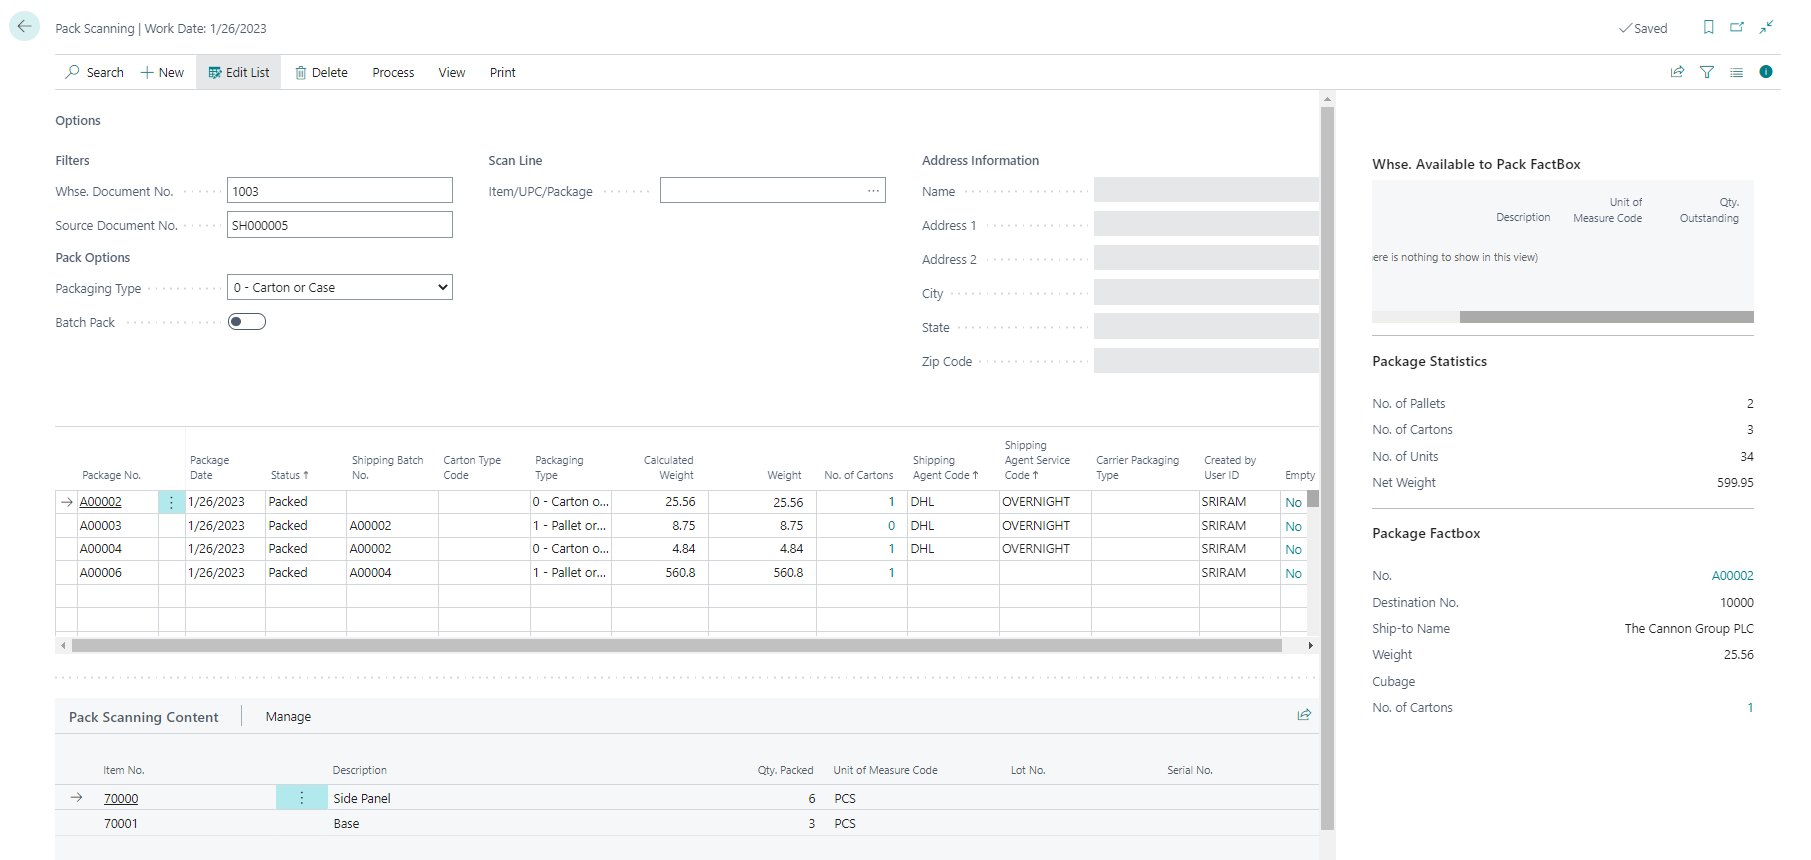The image size is (1811, 860).
Task: Click the collapse page icon
Action: click(1767, 28)
